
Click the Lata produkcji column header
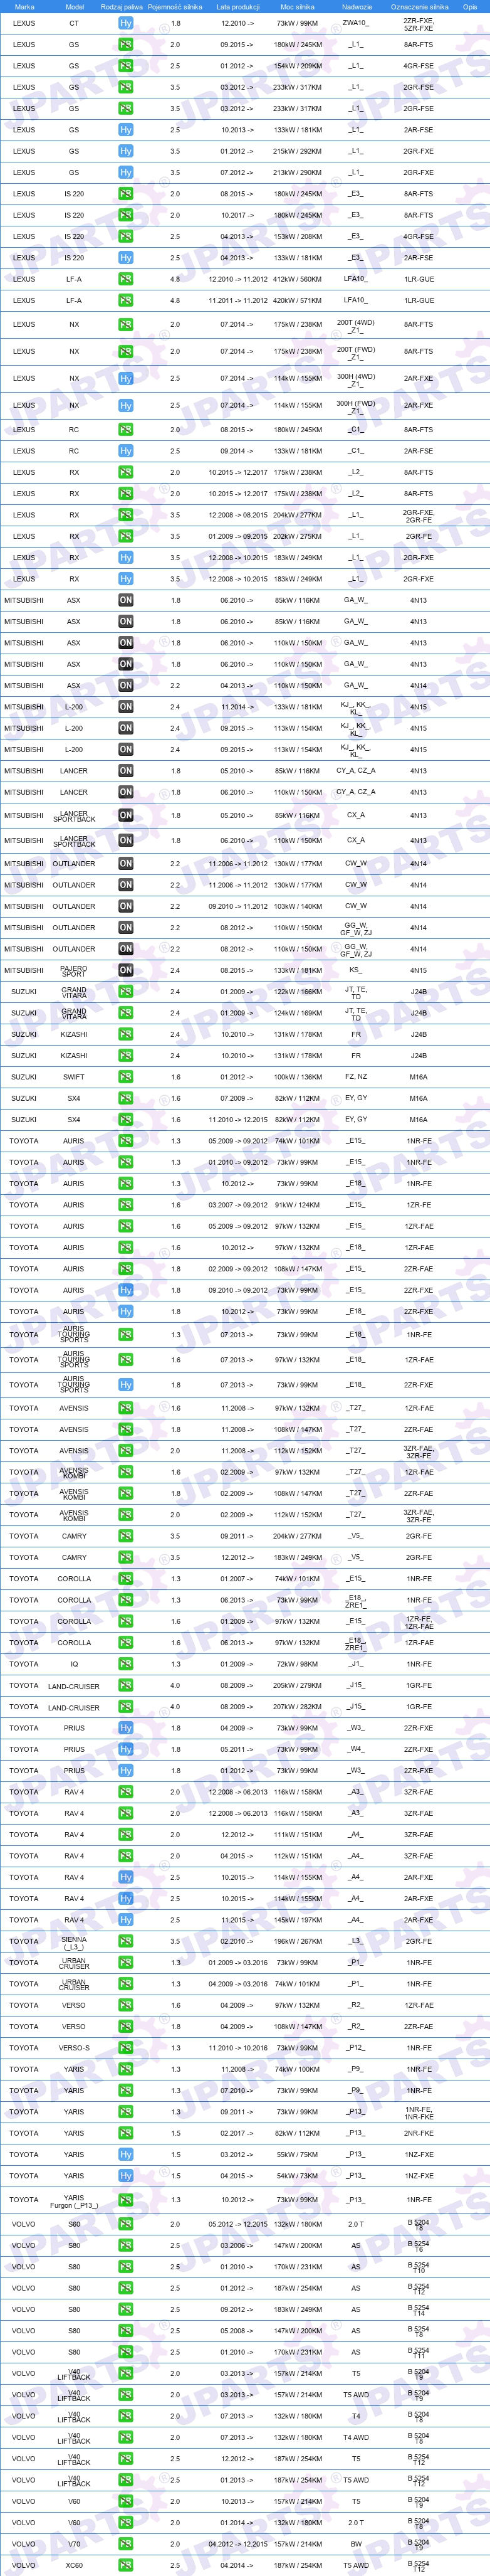[x=237, y=6]
